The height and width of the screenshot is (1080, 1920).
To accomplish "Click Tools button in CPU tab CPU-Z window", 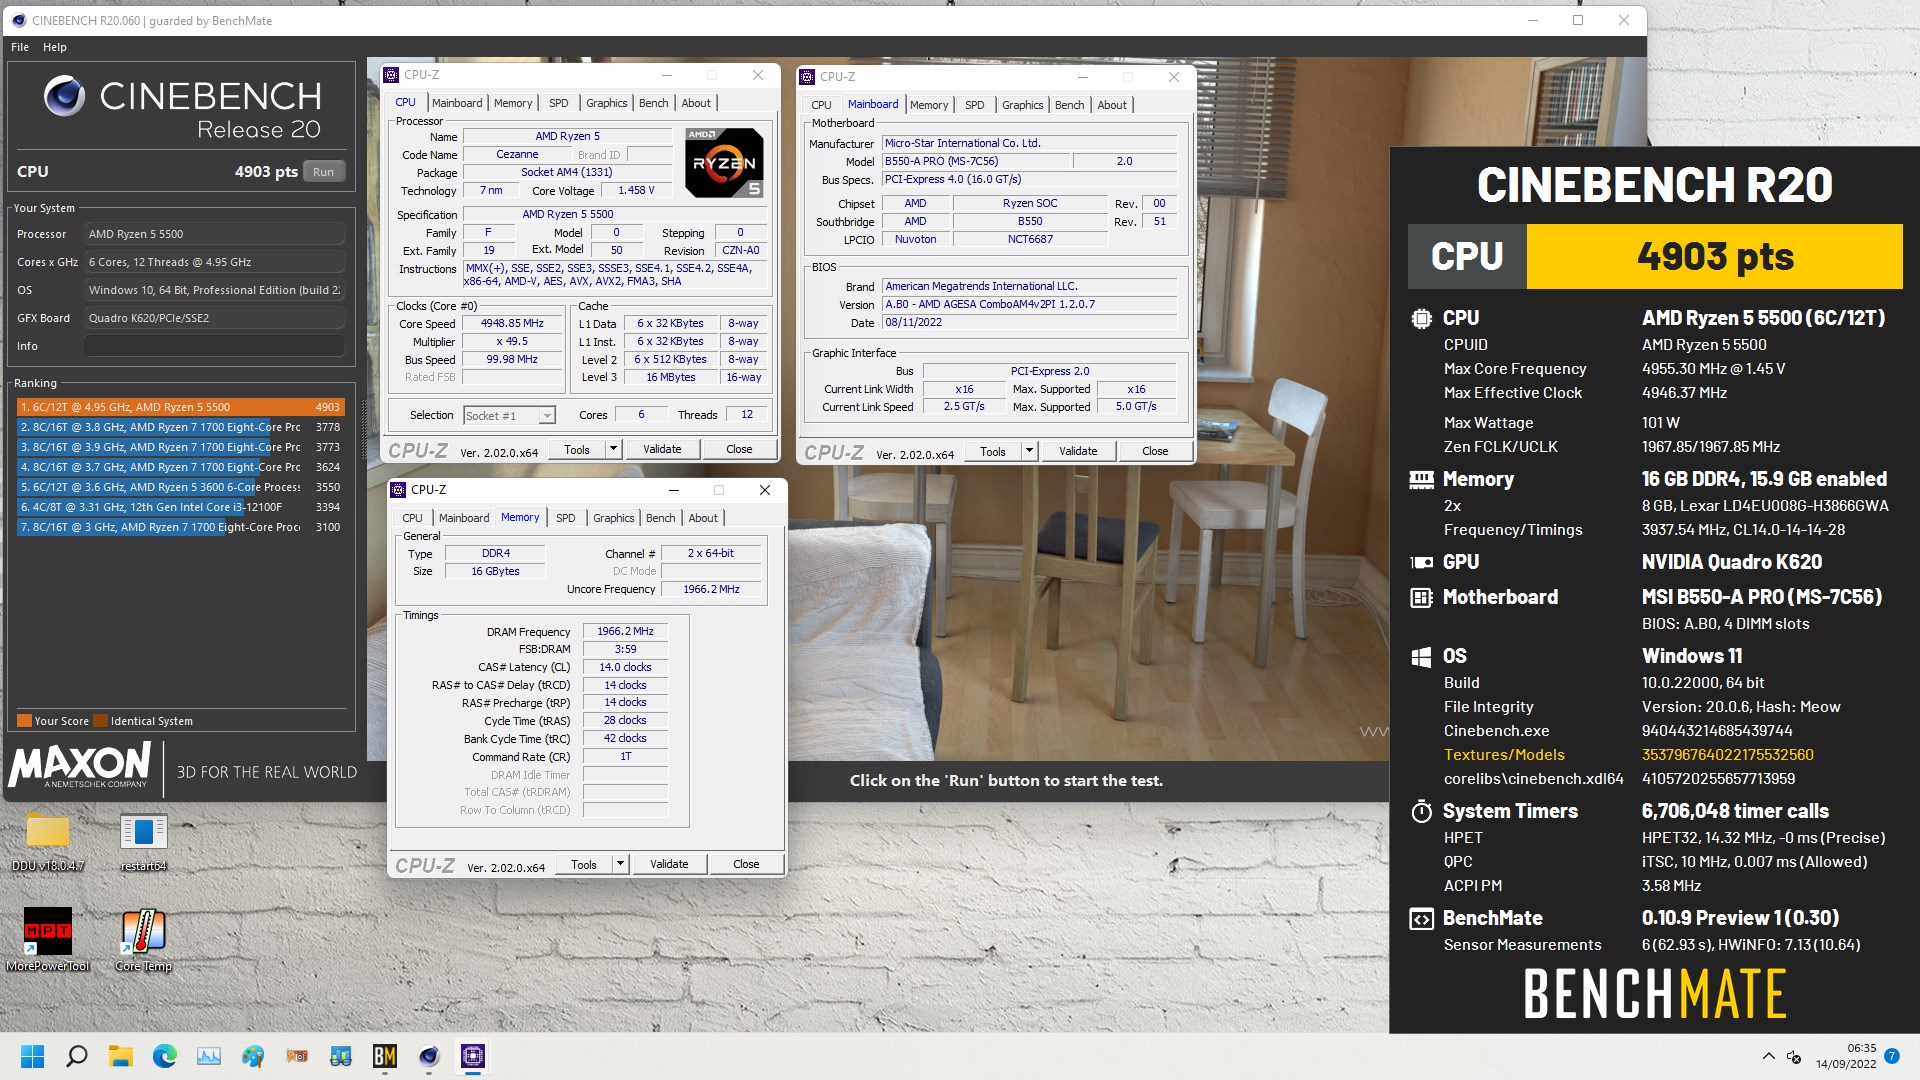I will 577,450.
